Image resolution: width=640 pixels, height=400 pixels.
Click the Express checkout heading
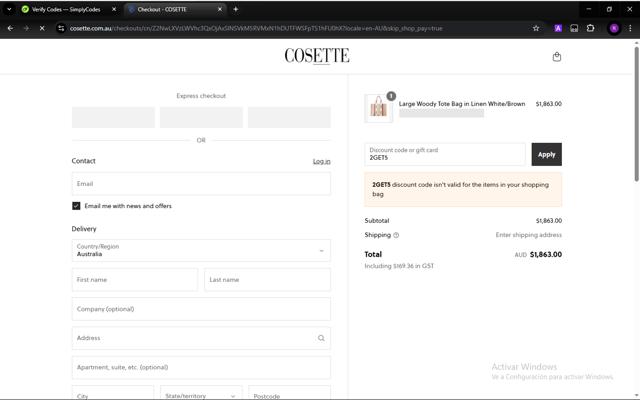coord(201,96)
